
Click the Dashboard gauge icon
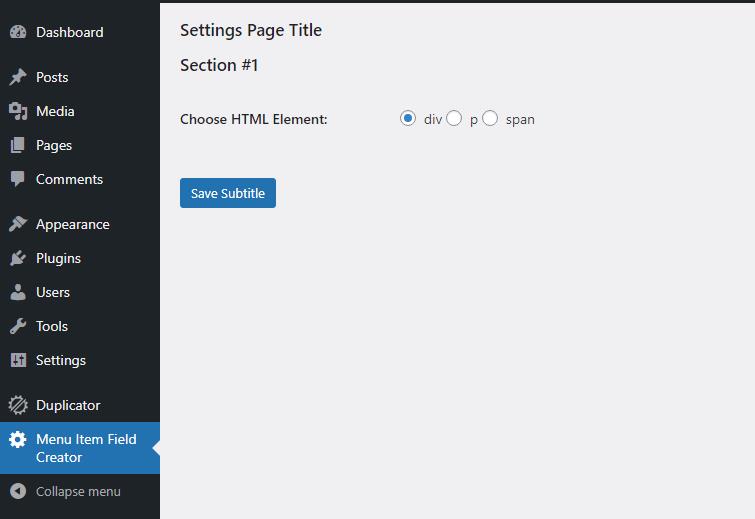point(18,32)
